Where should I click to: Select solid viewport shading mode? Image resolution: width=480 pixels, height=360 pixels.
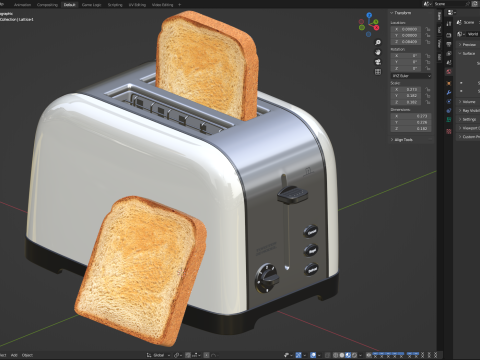tap(342, 355)
